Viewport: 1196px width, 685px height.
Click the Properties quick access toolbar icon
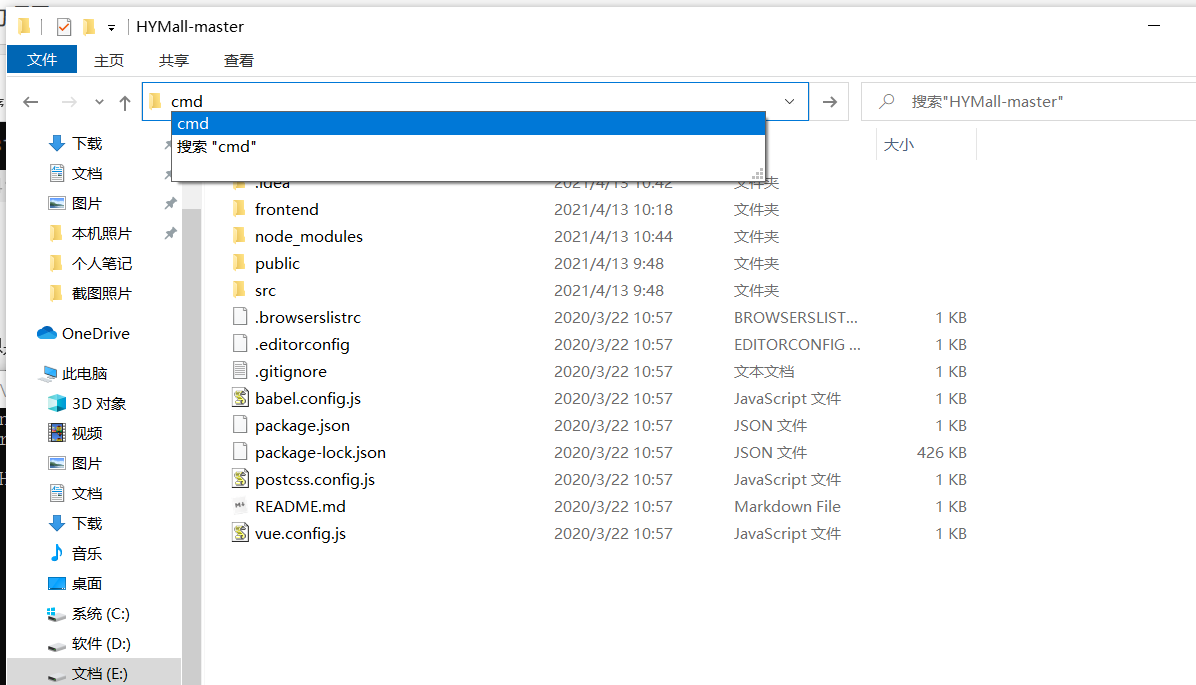click(64, 27)
